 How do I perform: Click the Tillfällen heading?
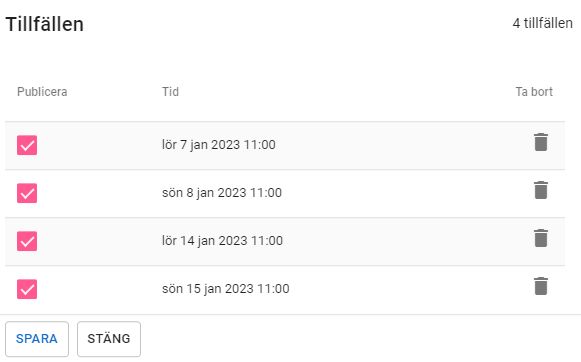[44, 24]
